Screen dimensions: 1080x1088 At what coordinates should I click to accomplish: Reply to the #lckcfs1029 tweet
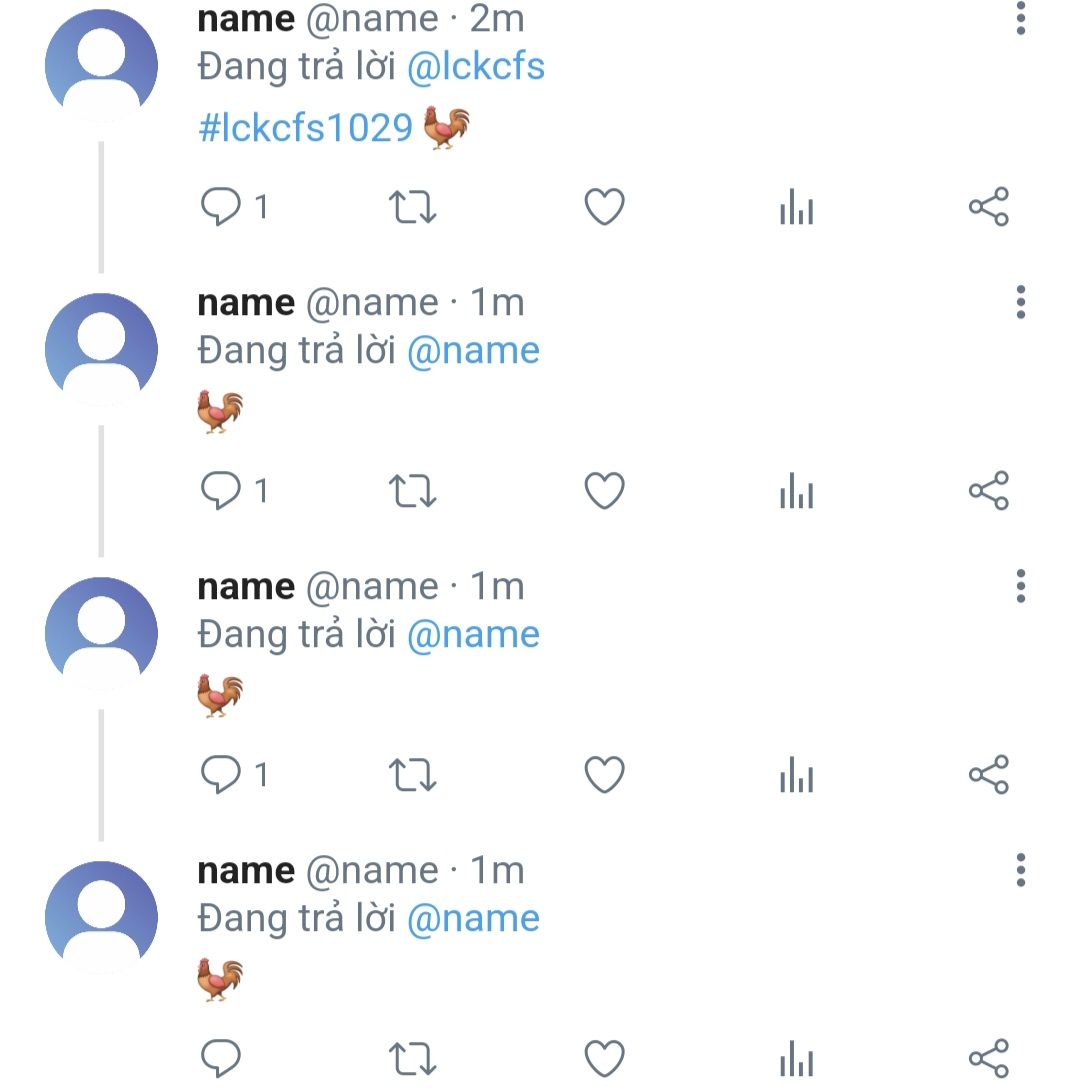221,207
